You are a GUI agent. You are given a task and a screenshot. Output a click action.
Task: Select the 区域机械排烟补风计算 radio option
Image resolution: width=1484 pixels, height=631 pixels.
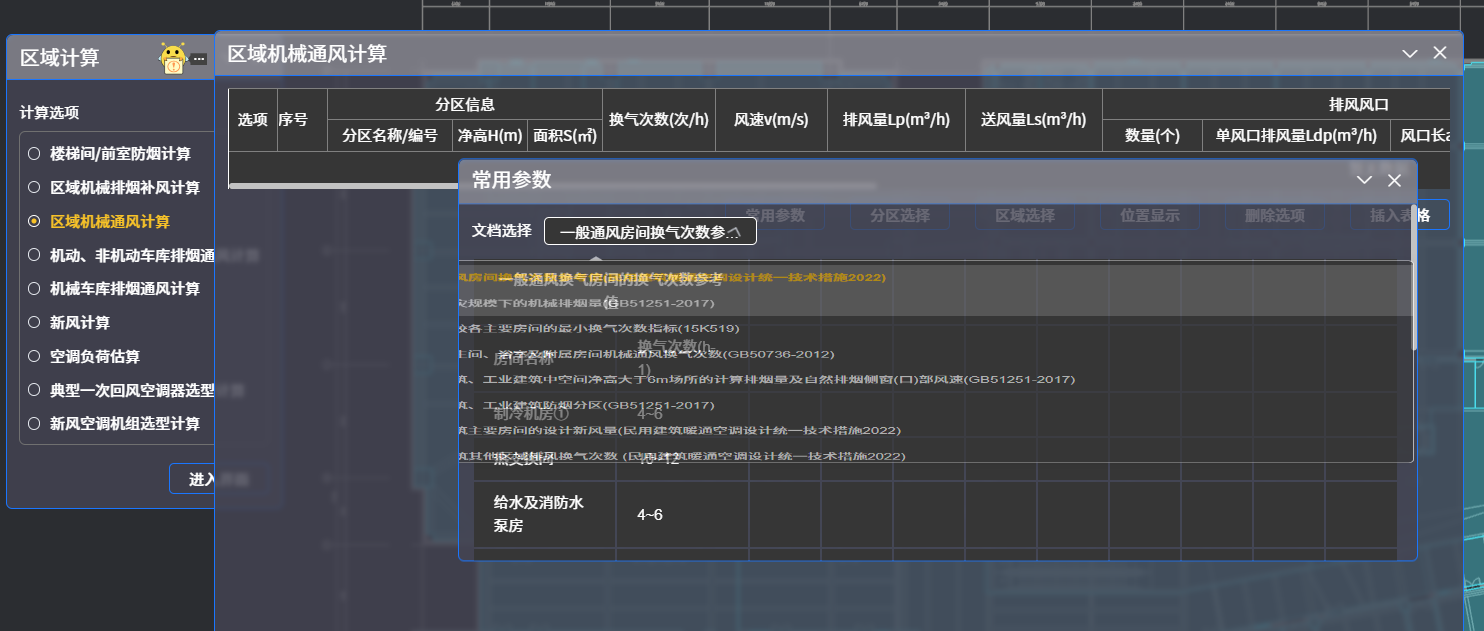(34, 188)
